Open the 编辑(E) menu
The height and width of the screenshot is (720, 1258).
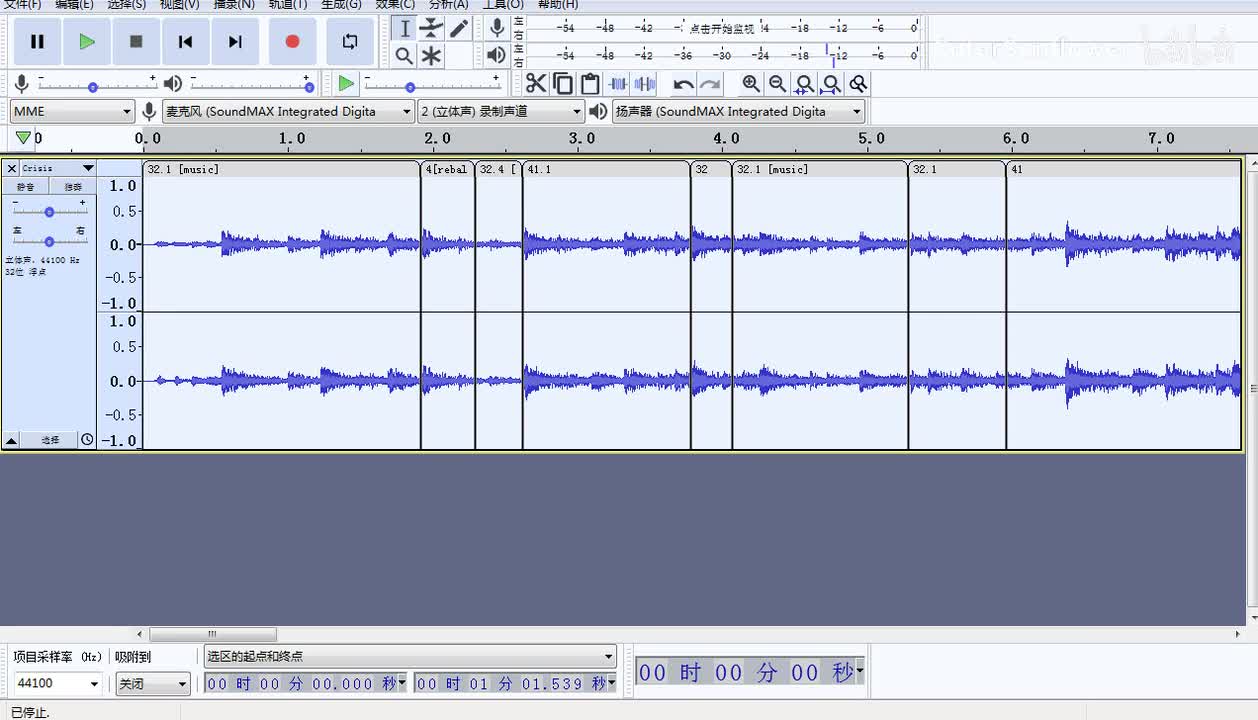(74, 4)
